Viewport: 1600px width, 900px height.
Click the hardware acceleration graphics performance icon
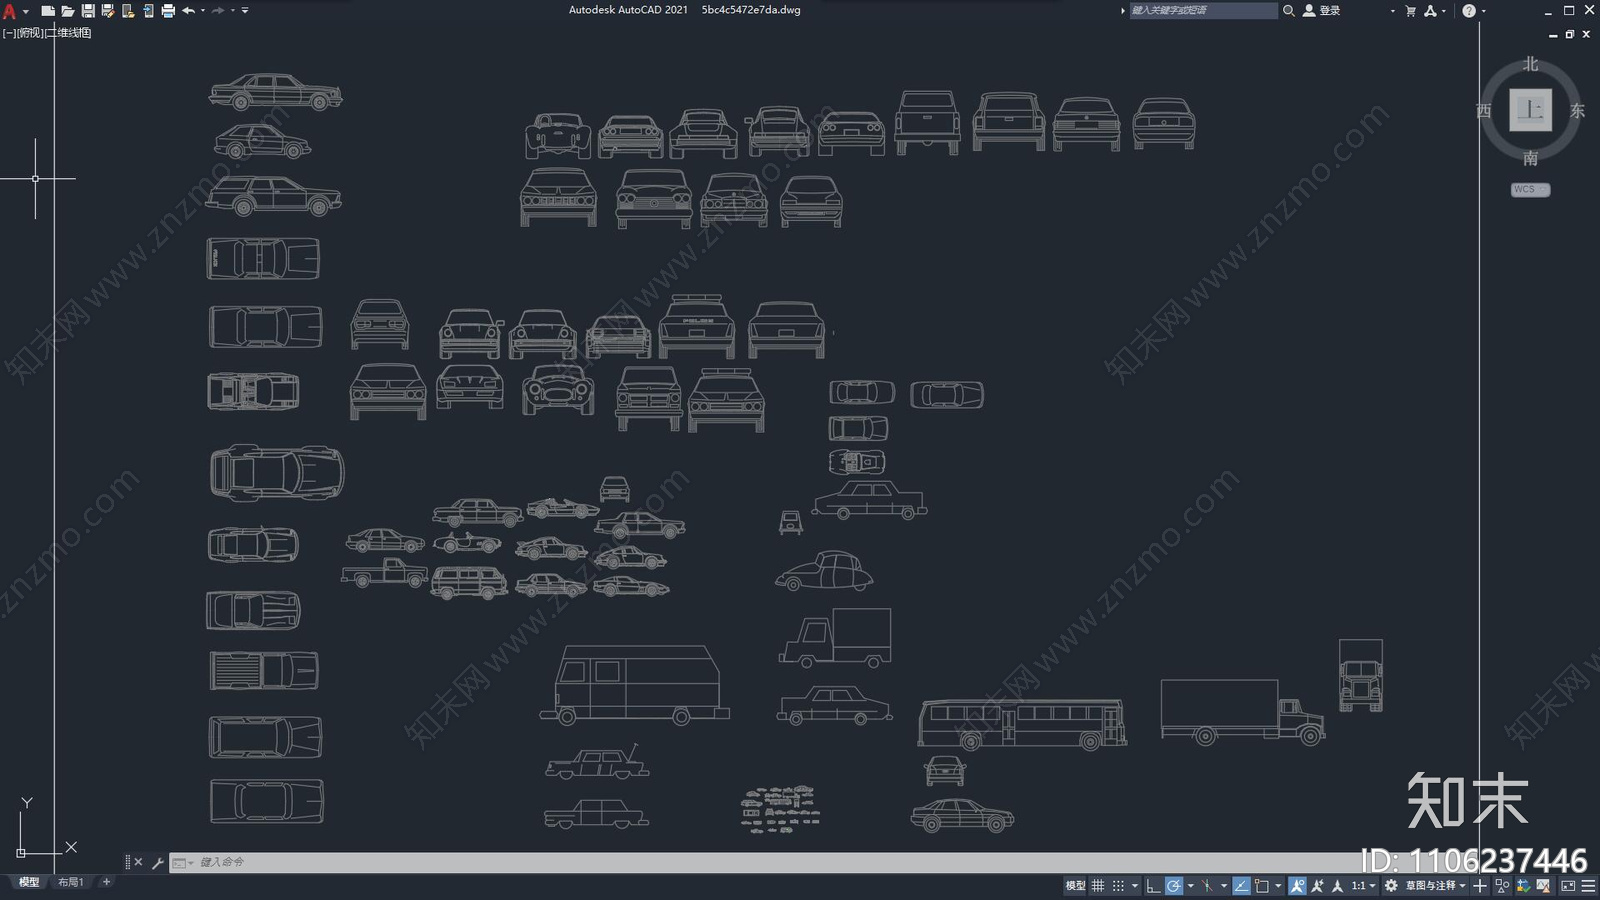tap(1523, 886)
